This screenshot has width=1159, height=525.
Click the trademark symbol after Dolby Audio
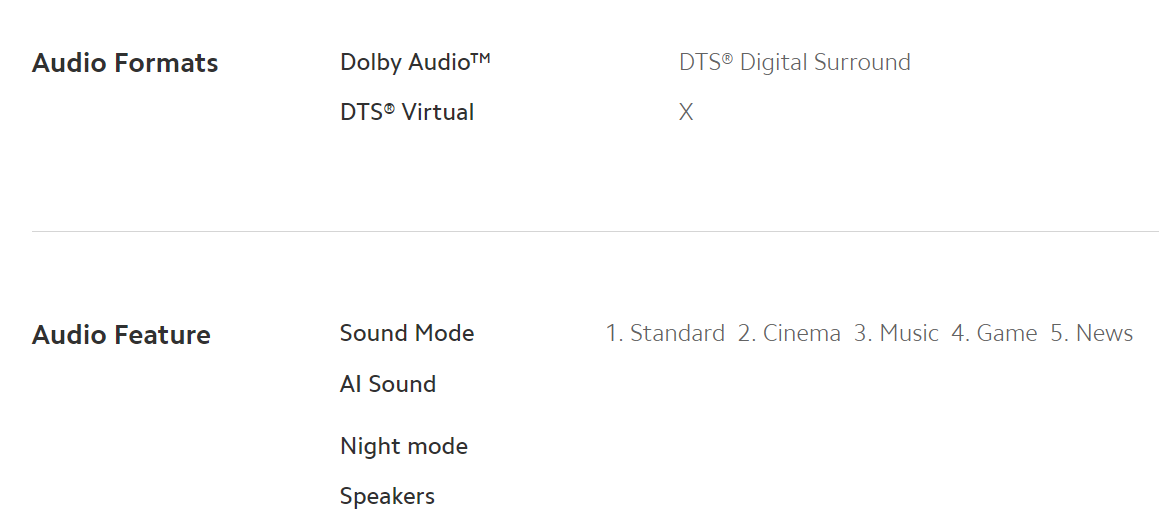tap(480, 57)
